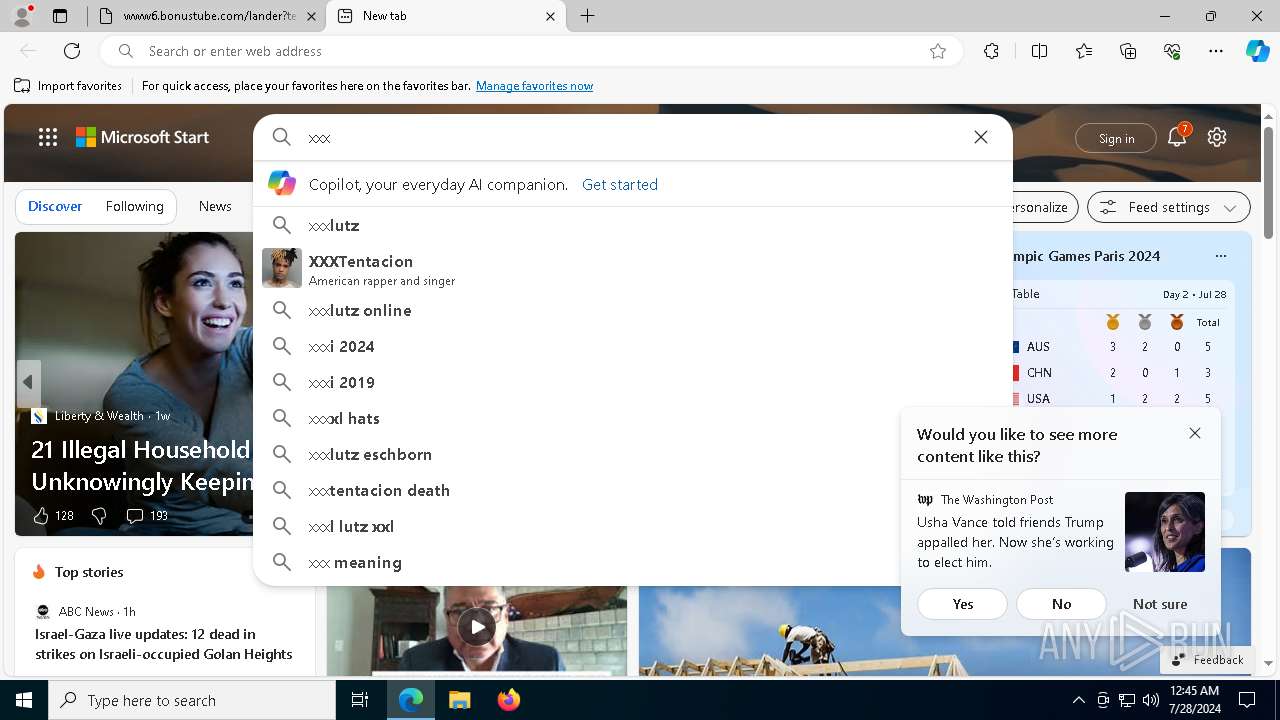1280x720 pixels.
Task: Add this page to favorites star
Action: 938,51
